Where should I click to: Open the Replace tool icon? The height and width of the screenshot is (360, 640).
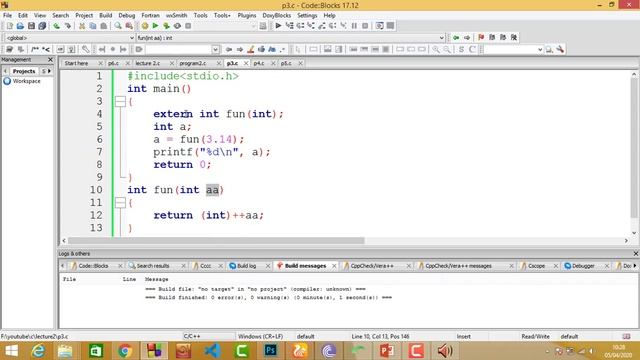(x=129, y=26)
